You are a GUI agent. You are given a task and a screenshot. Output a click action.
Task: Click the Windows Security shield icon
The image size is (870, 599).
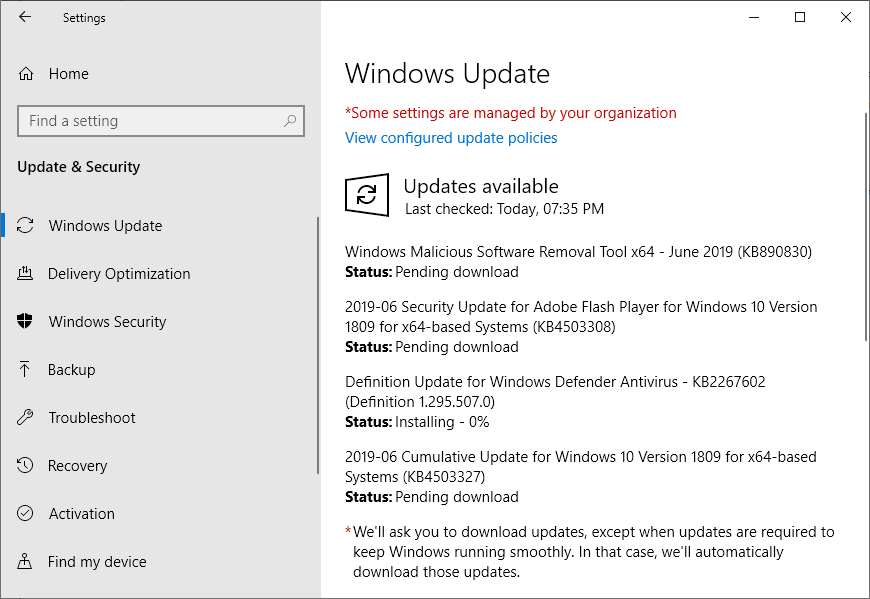(25, 321)
